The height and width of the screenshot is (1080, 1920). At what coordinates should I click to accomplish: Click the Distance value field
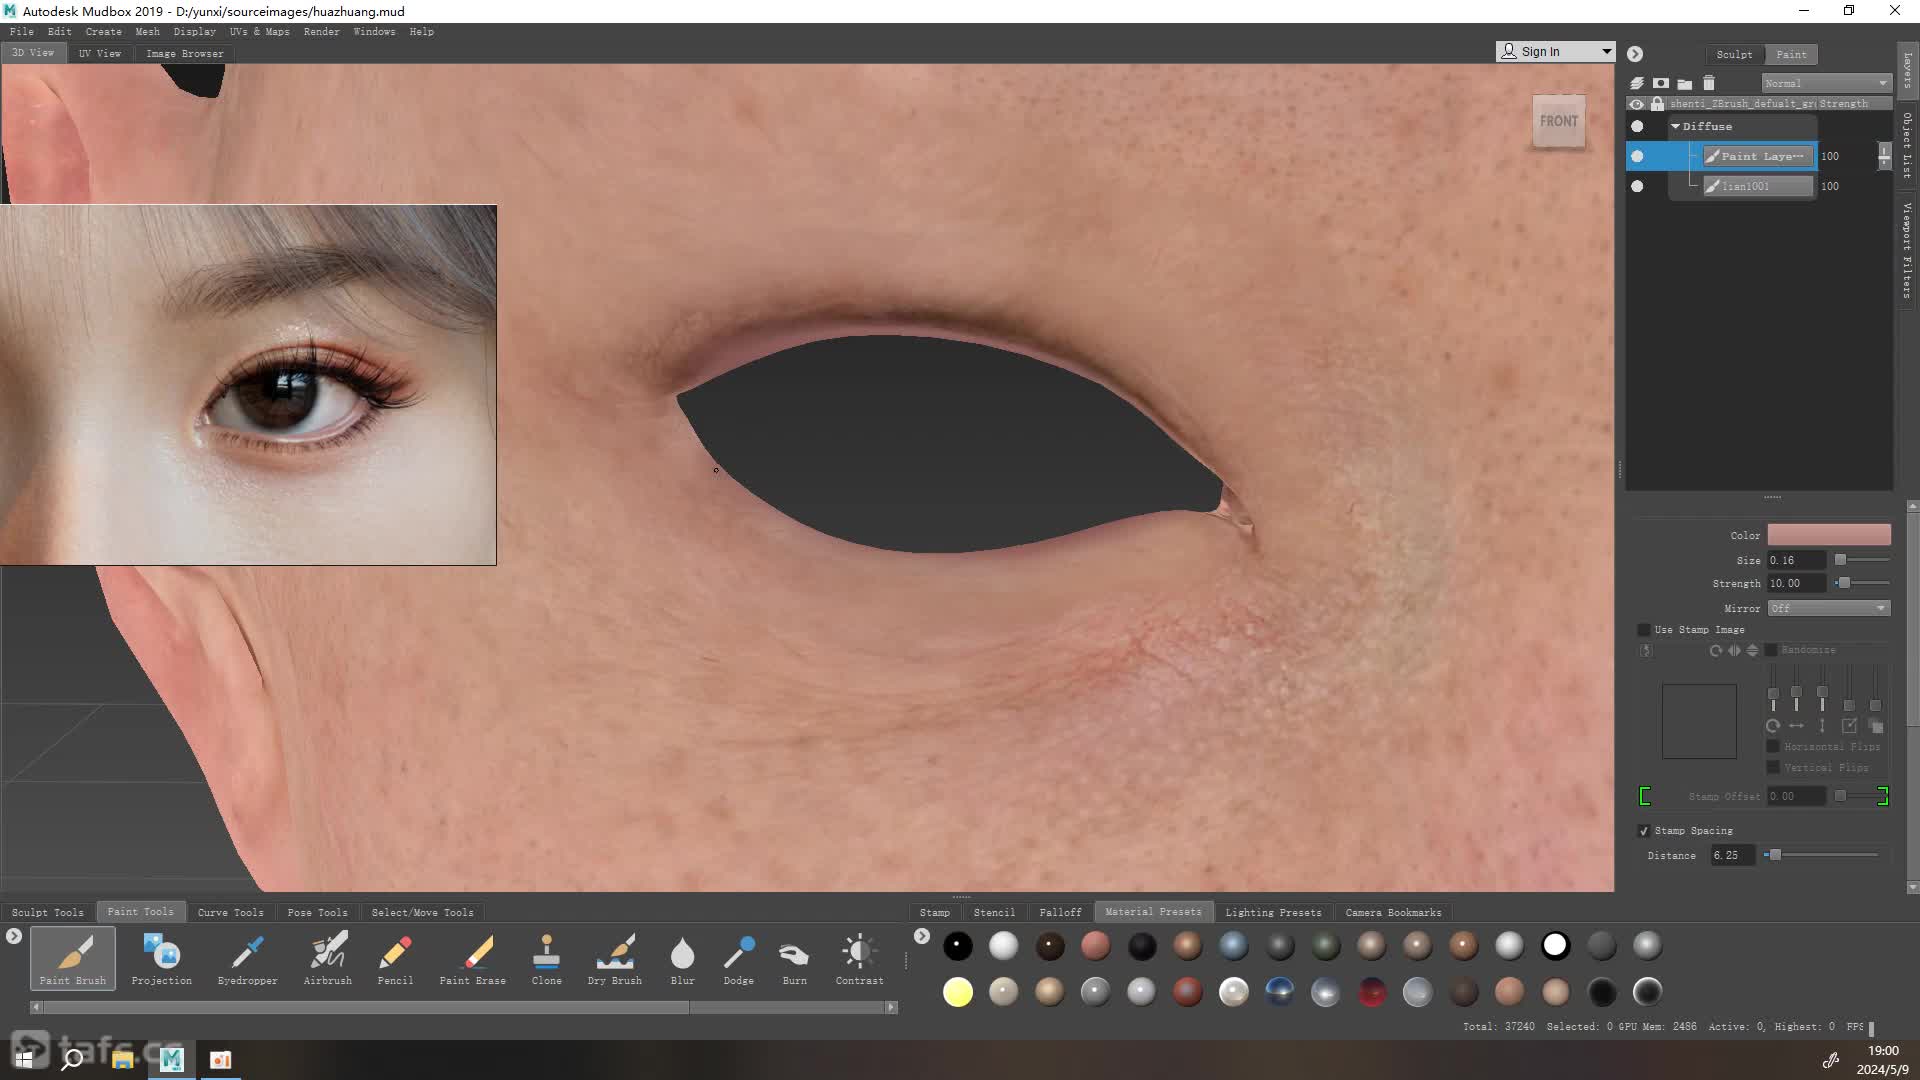[1732, 855]
